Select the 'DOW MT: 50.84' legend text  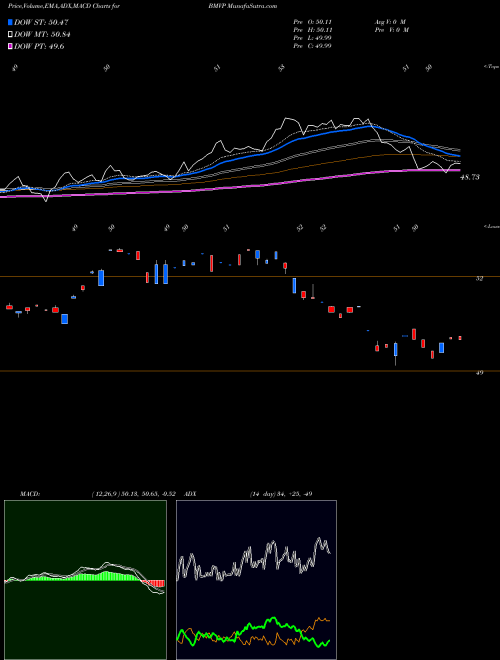(42, 35)
